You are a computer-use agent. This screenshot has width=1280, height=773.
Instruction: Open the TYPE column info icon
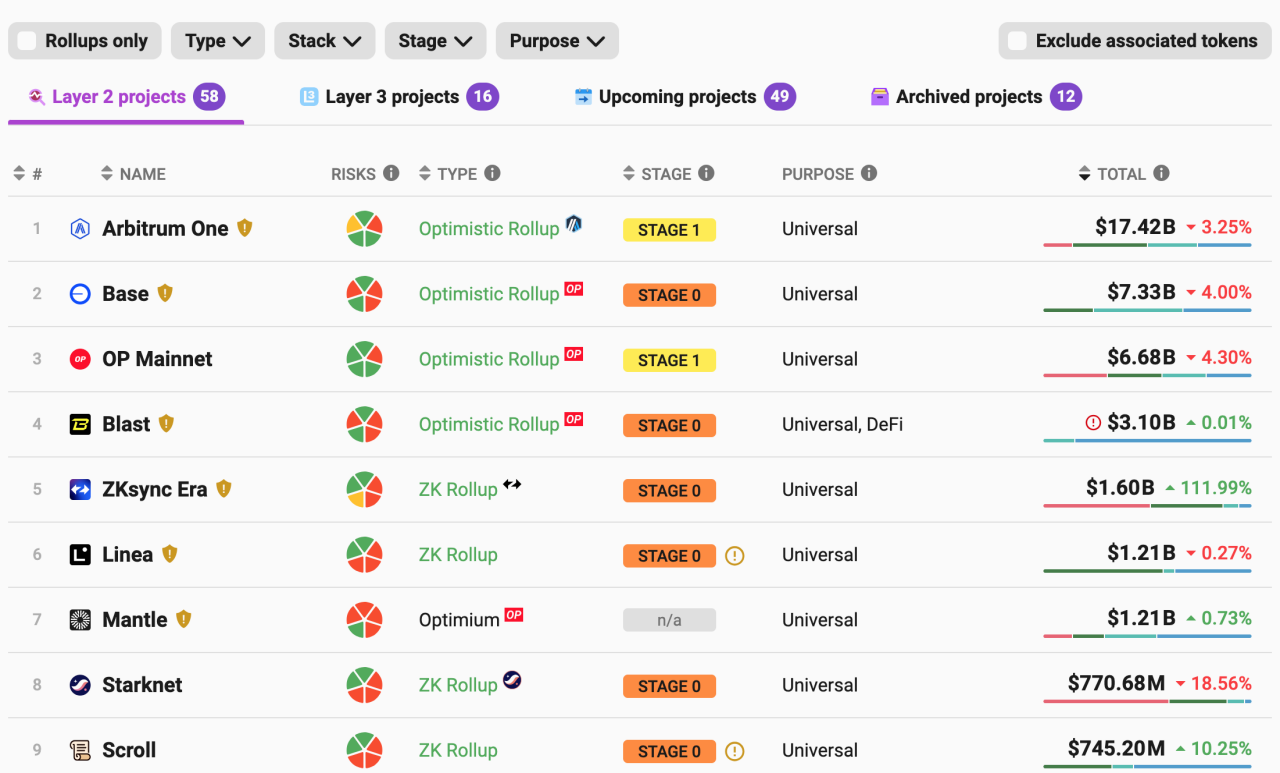click(492, 173)
